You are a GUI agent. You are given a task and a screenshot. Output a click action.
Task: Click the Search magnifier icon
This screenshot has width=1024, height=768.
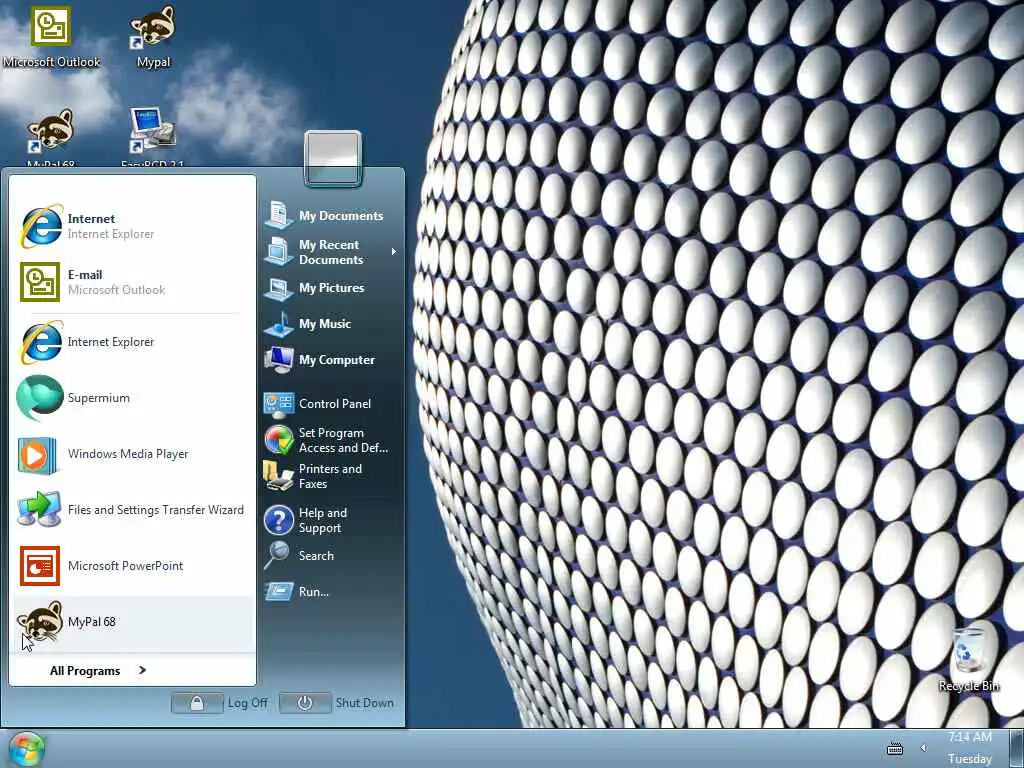(277, 556)
